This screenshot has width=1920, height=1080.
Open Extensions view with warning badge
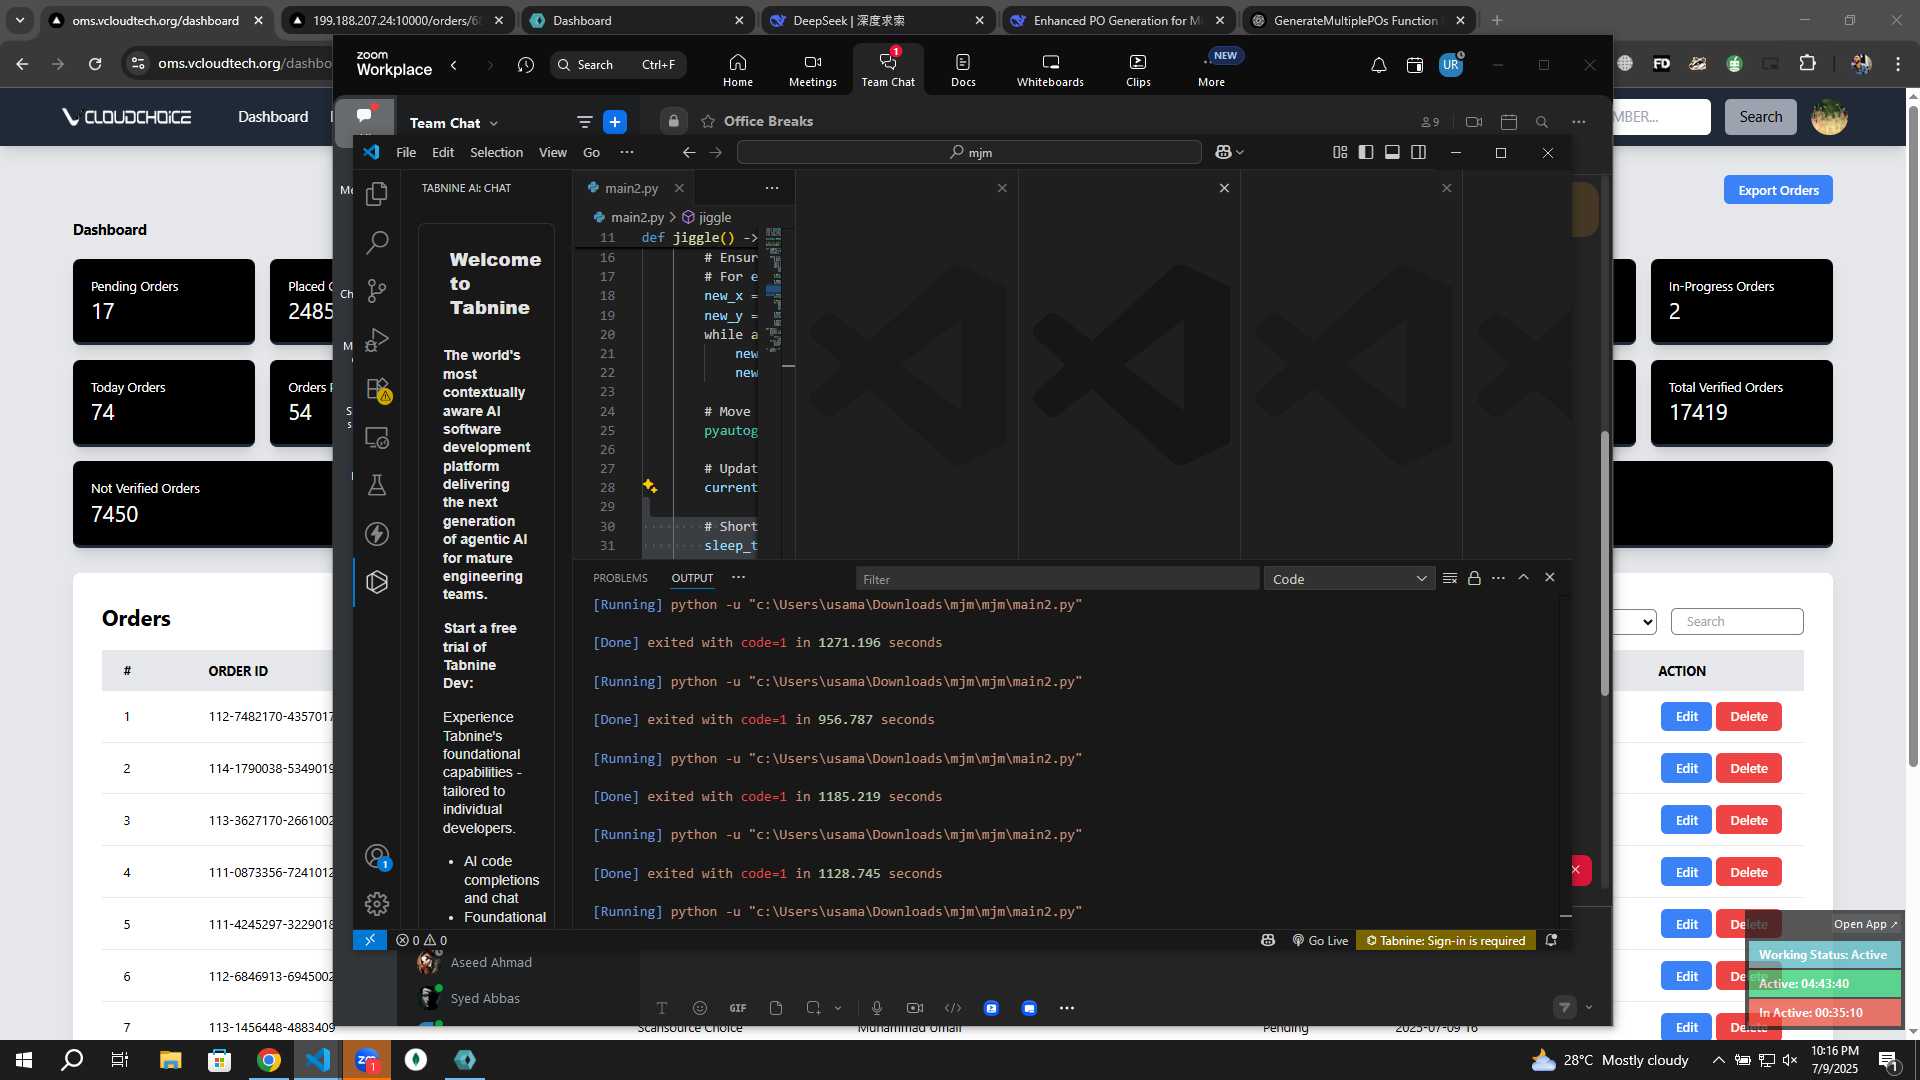coord(377,389)
